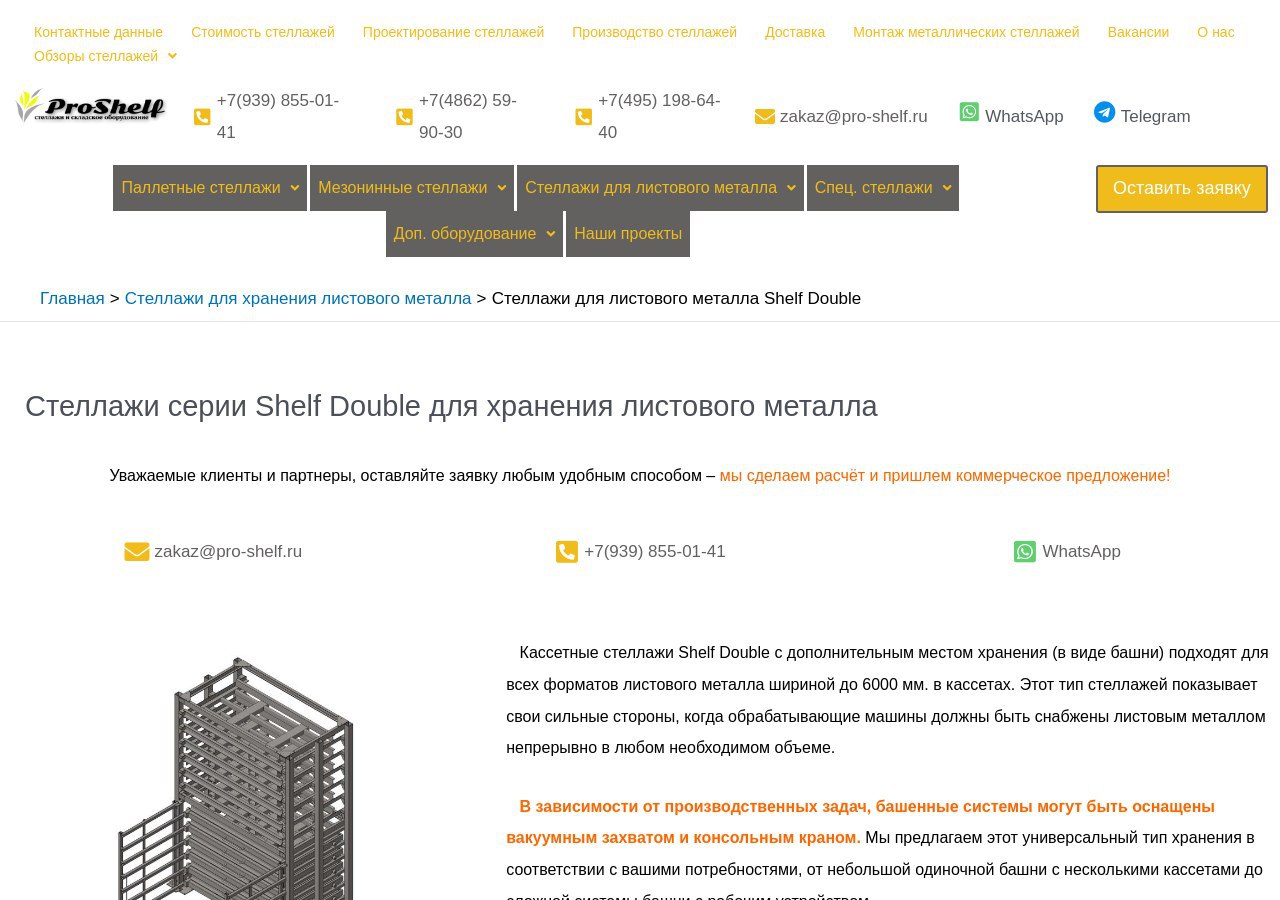This screenshot has height=900, width=1280.
Task: Open Проектирование стеллажей menu item
Action: 453,32
